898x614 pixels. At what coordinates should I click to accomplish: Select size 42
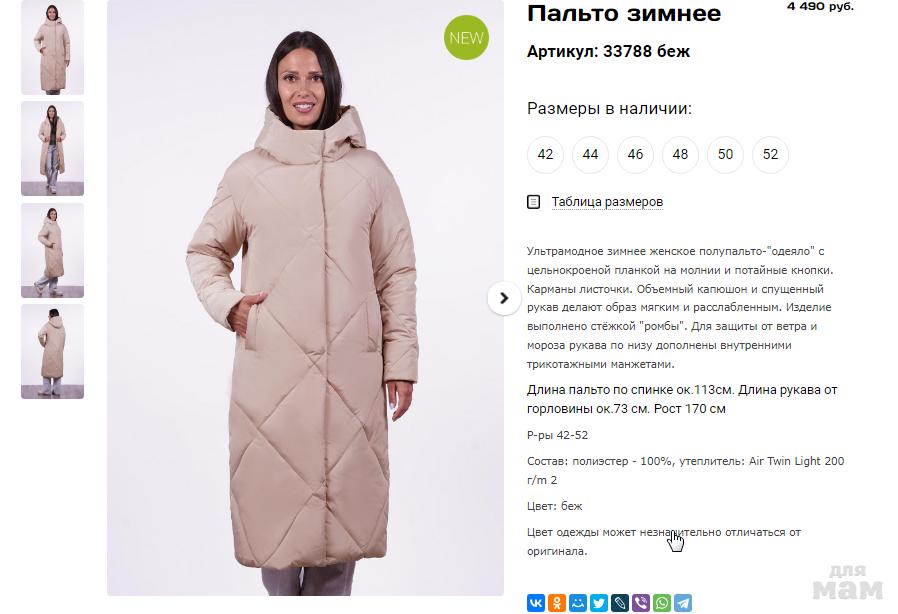coord(545,154)
